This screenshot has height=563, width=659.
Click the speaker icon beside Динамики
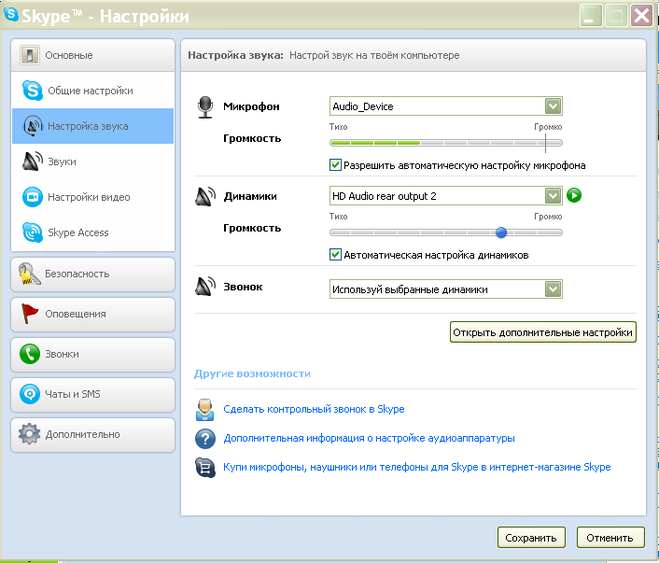(x=206, y=196)
